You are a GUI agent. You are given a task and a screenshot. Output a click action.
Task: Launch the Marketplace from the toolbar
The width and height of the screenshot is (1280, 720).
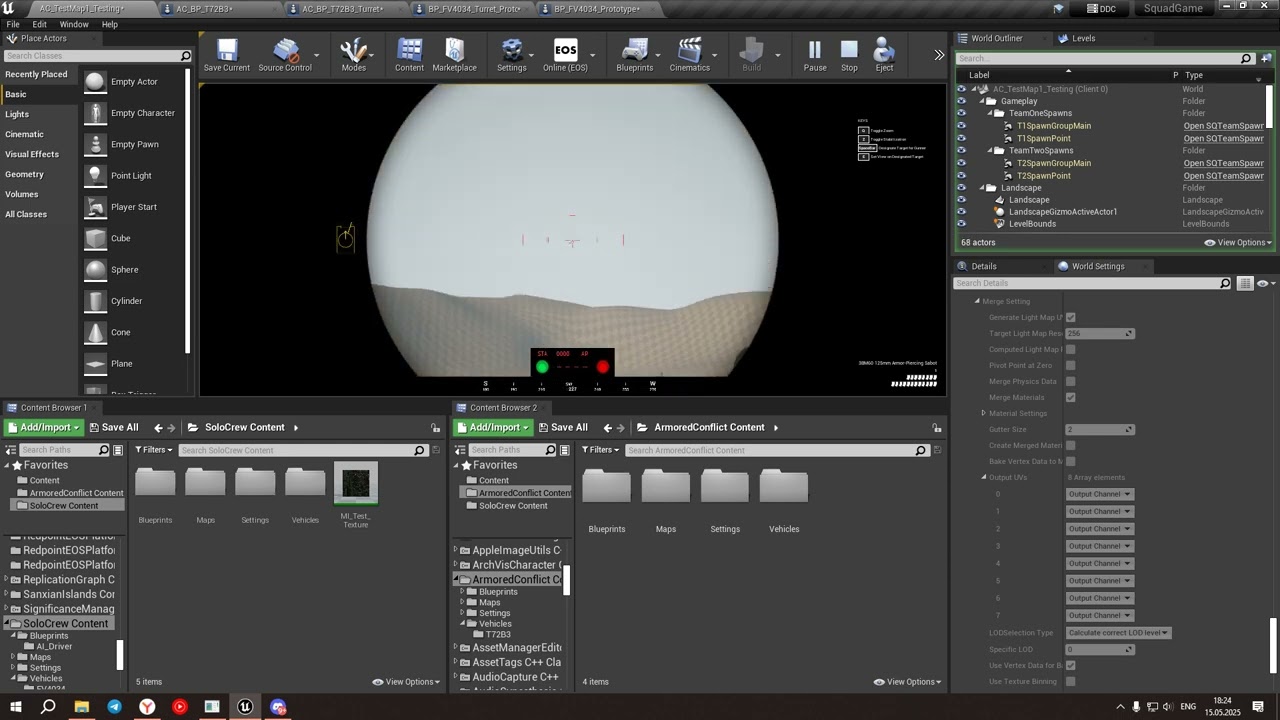(x=454, y=55)
